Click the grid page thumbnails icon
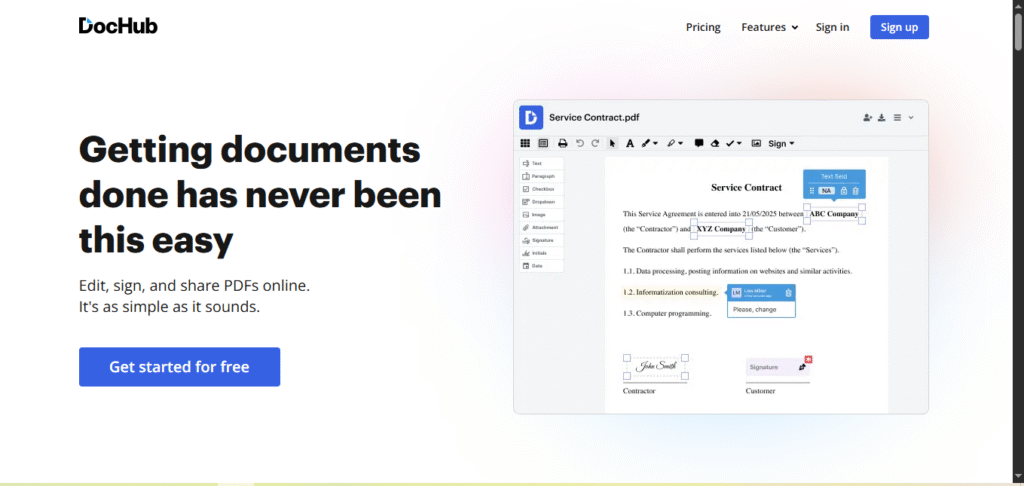 tap(525, 144)
